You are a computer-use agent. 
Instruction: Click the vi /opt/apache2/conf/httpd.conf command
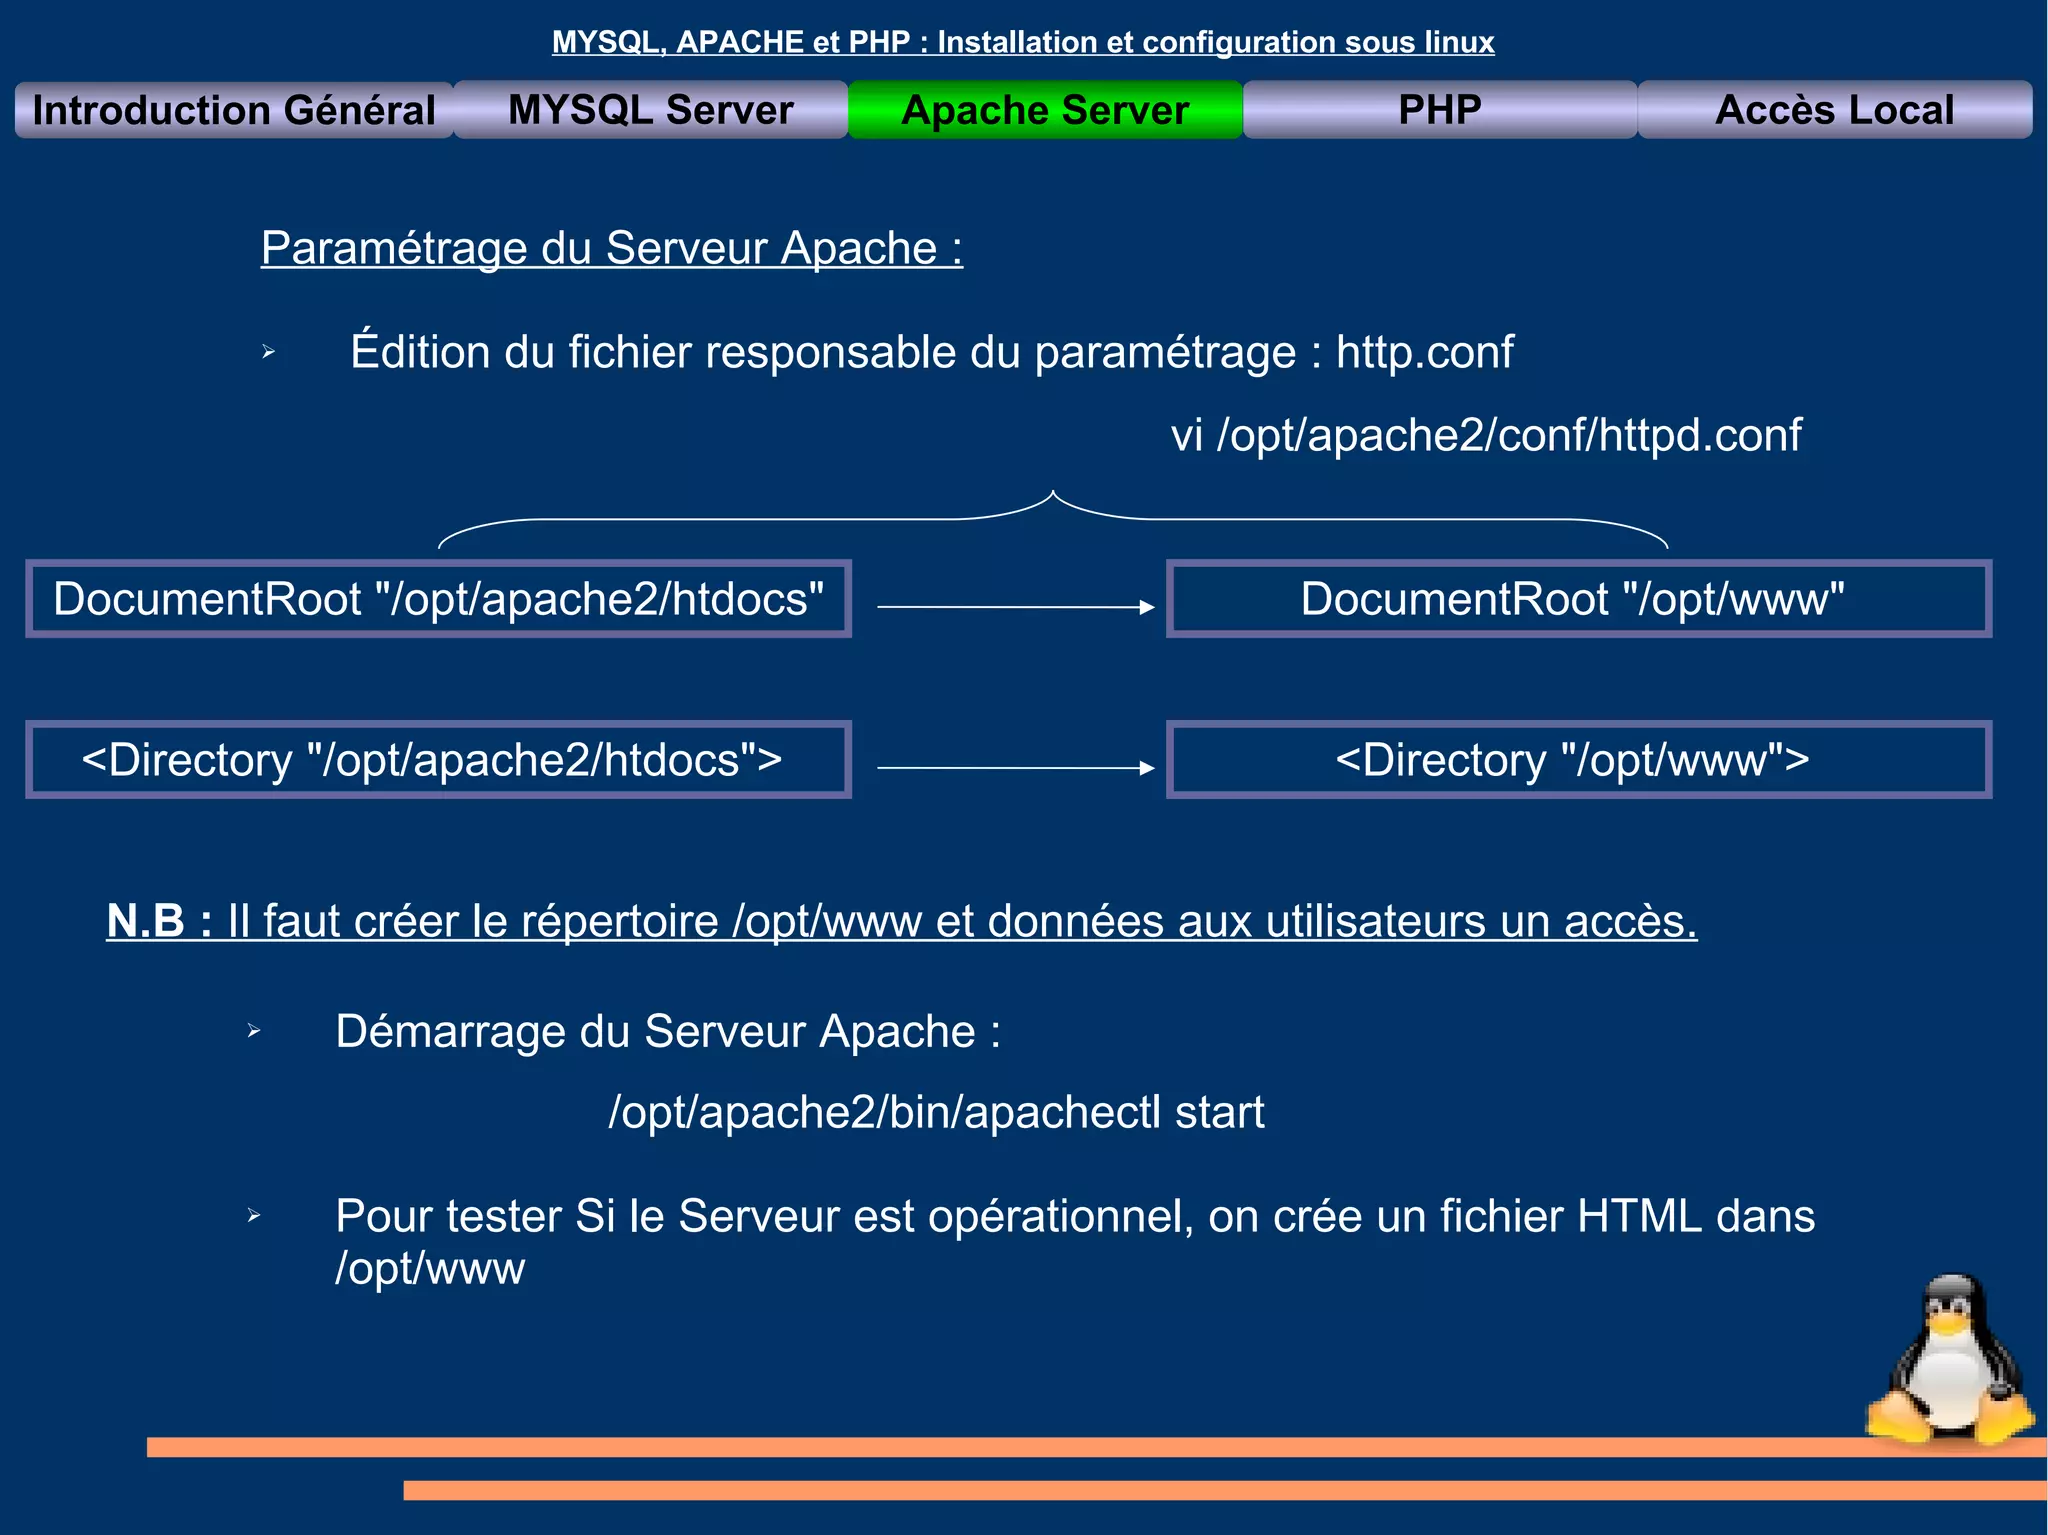[1486, 435]
